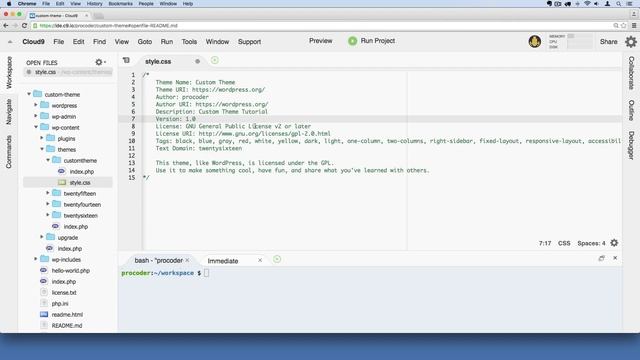Change the Spaces: 4 indentation setting

tap(591, 243)
